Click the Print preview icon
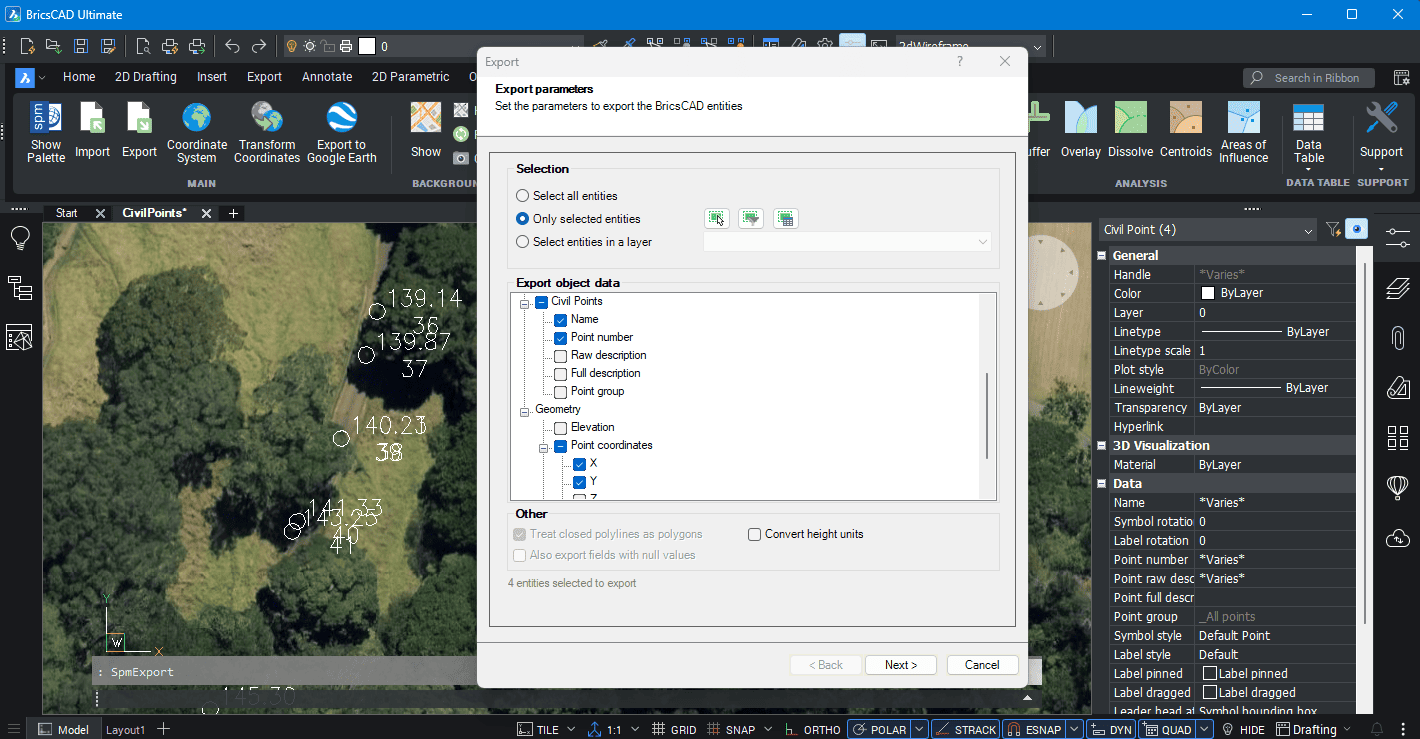Image resolution: width=1420 pixels, height=739 pixels. [143, 46]
